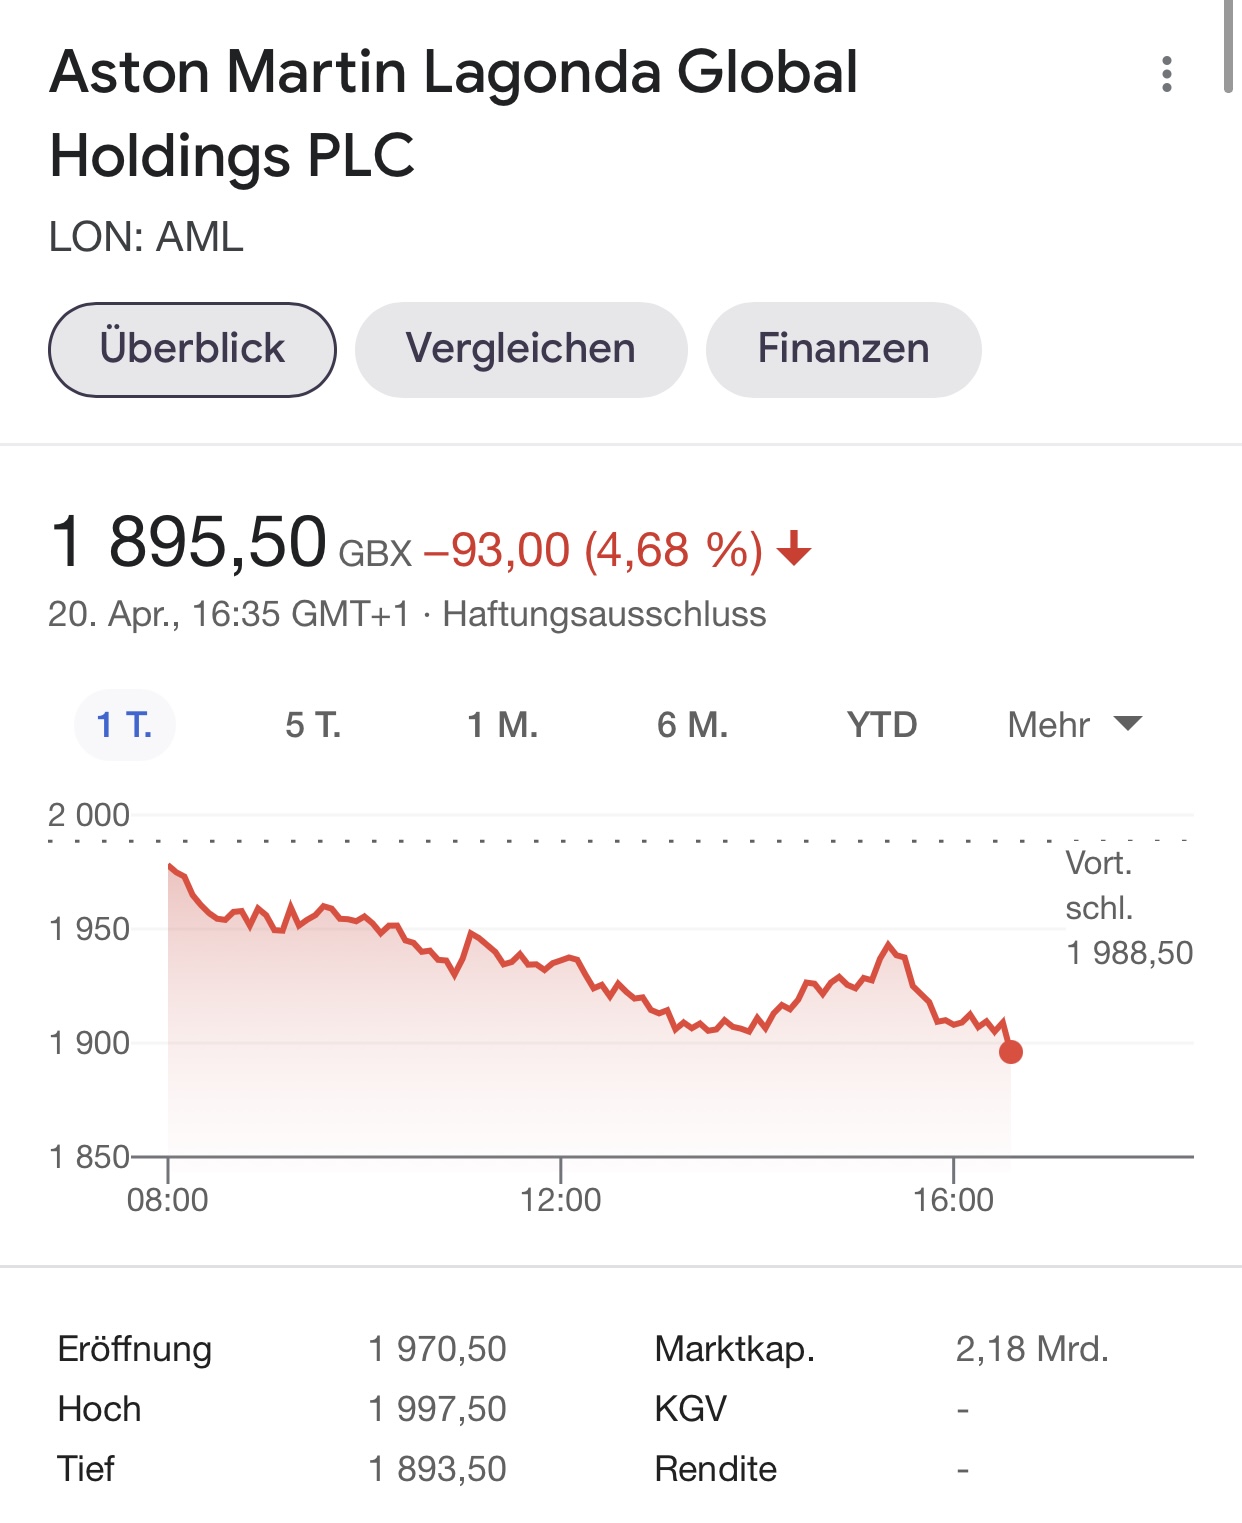
Task: Select the 1 T. time range
Action: tap(125, 724)
